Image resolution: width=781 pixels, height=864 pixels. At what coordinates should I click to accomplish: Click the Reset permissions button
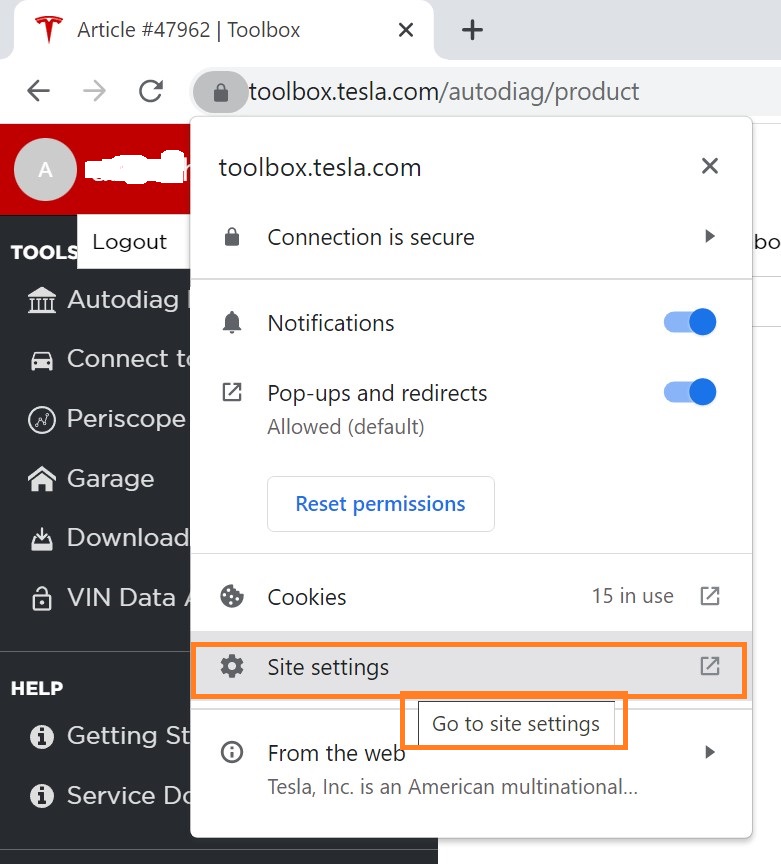click(x=380, y=504)
